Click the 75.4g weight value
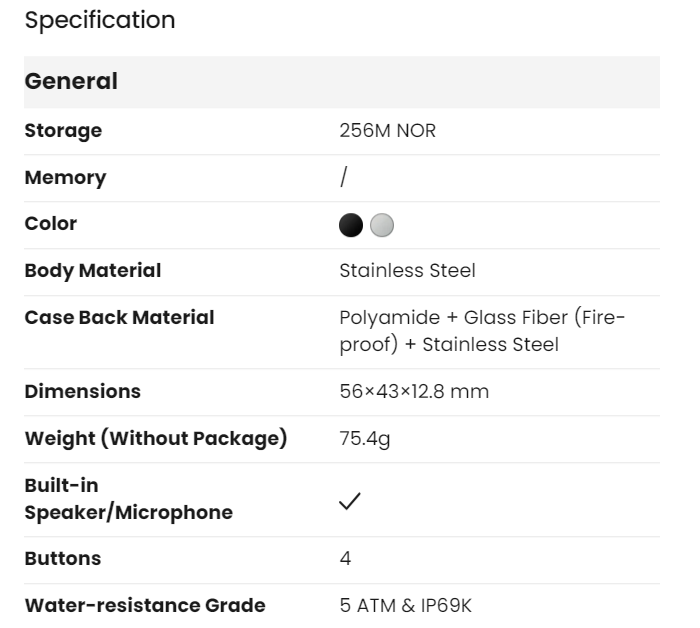Screen dimensions: 700x628 tap(365, 439)
